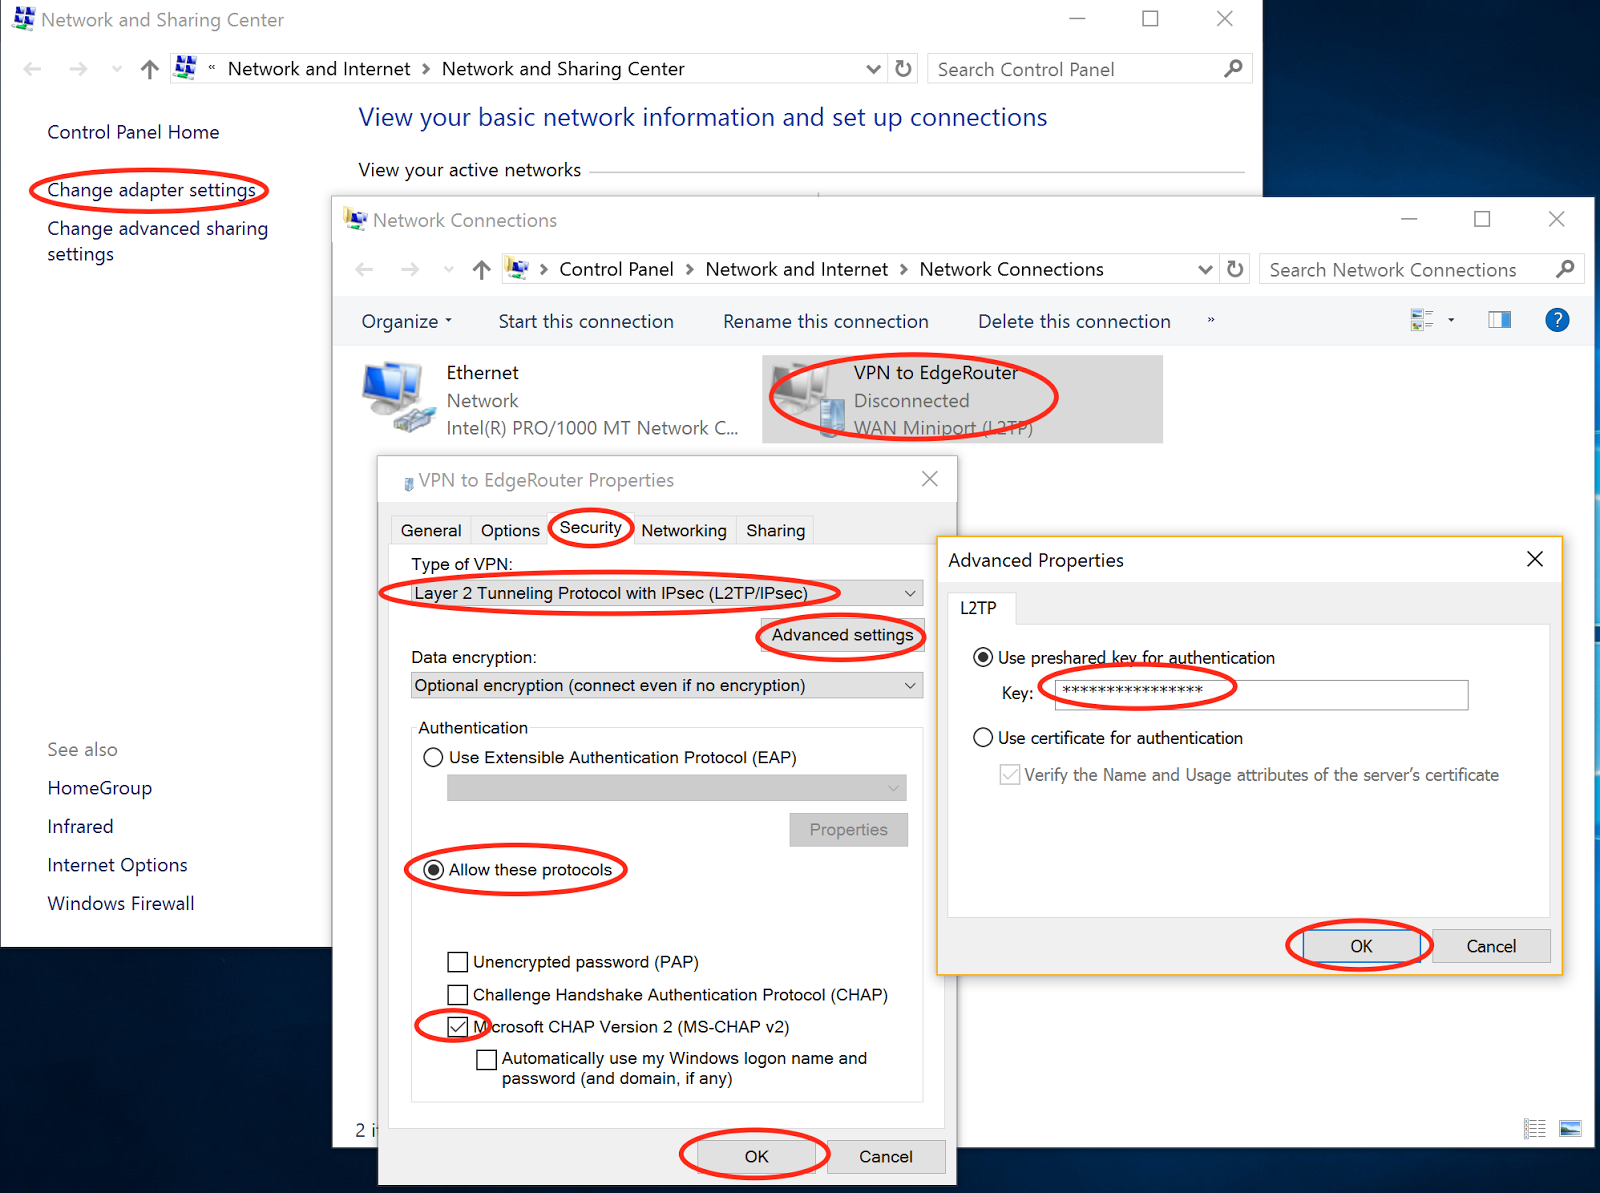Viewport: 1600px width, 1193px height.
Task: Click the Advanced settings button
Action: [x=842, y=635]
